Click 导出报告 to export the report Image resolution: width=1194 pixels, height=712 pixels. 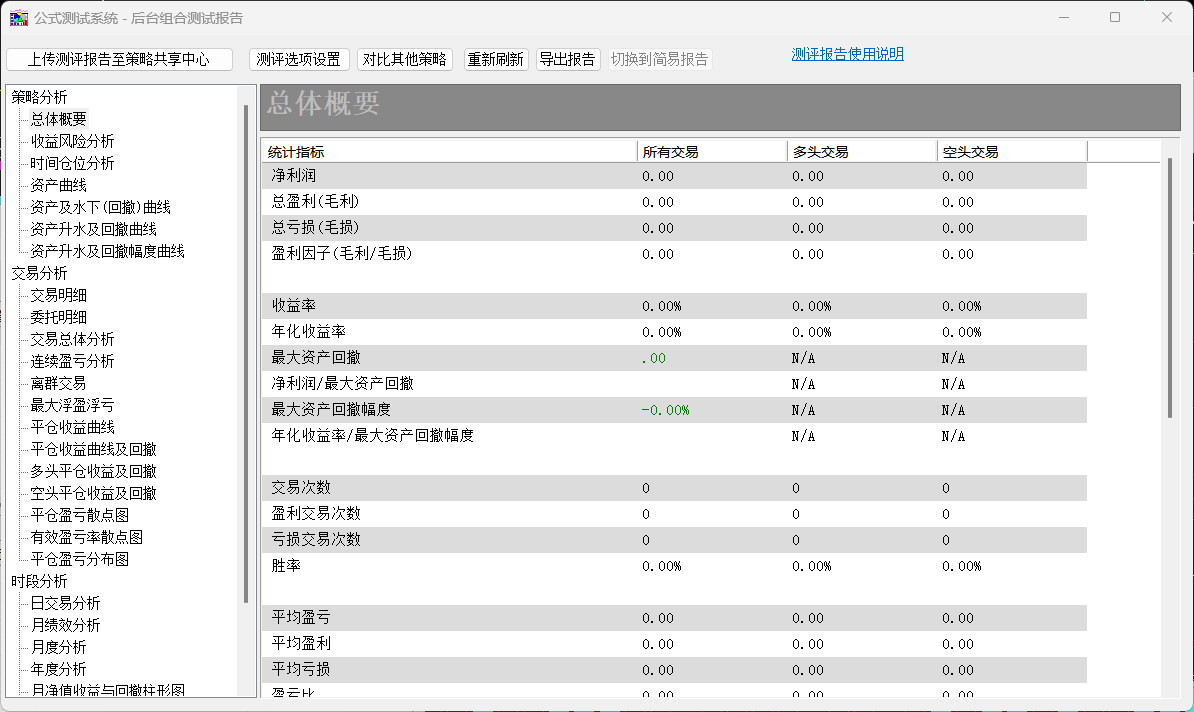[x=567, y=59]
